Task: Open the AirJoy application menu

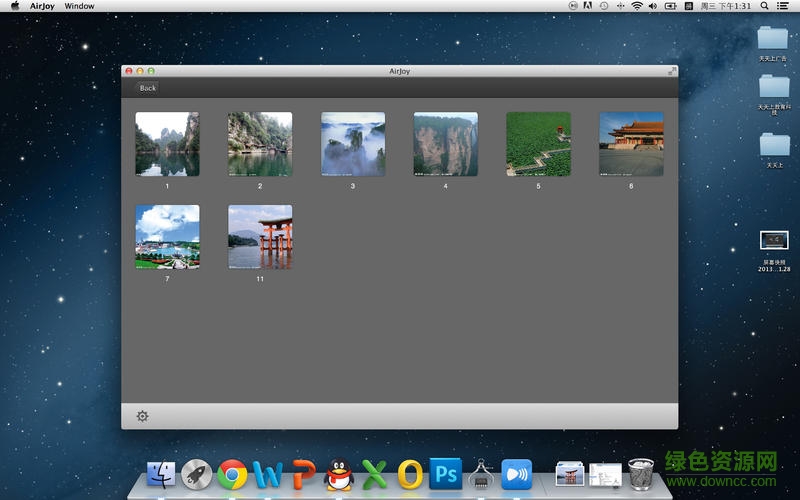Action: (x=40, y=6)
